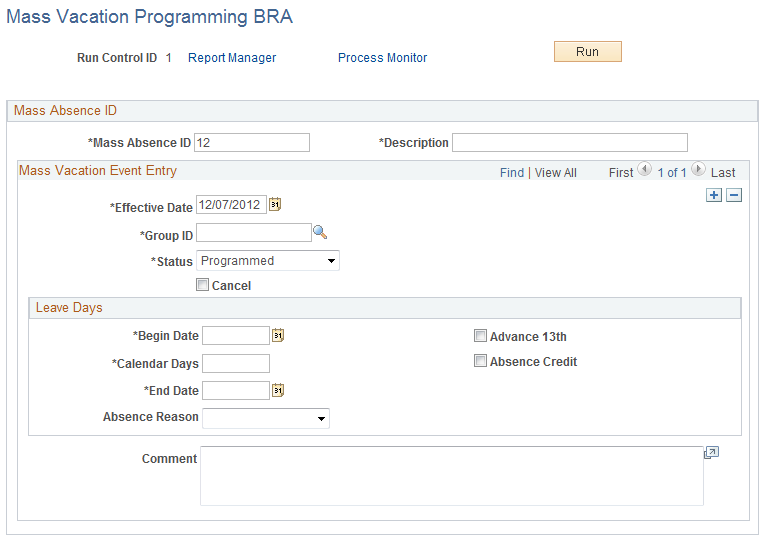Check the Absence Credit option

[480, 361]
